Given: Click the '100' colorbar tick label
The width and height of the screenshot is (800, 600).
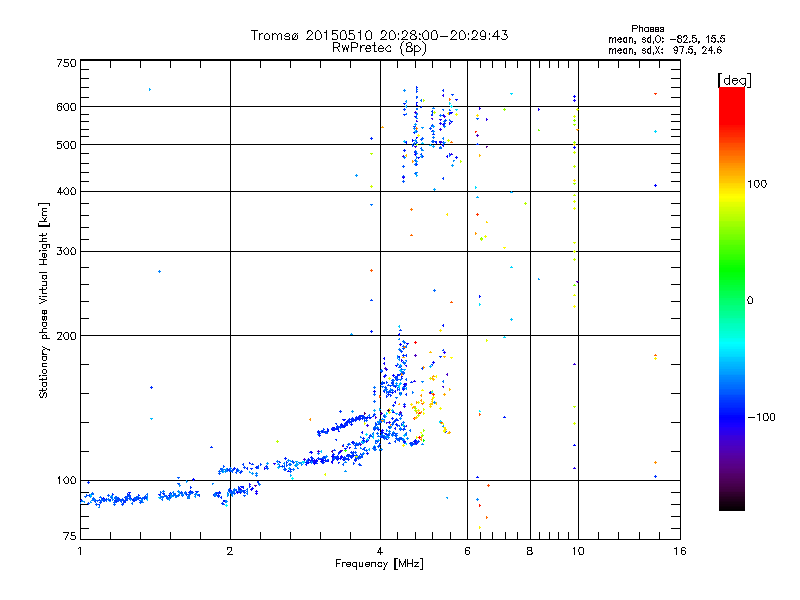Looking at the screenshot, I should (x=757, y=184).
